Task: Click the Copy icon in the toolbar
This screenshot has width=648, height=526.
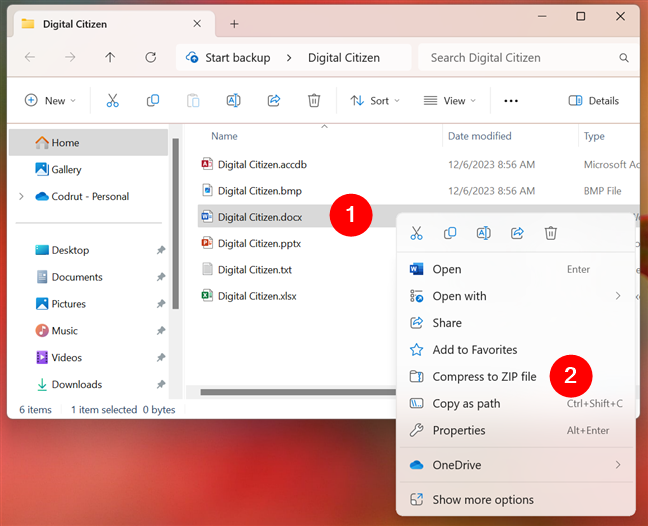Action: (x=153, y=100)
